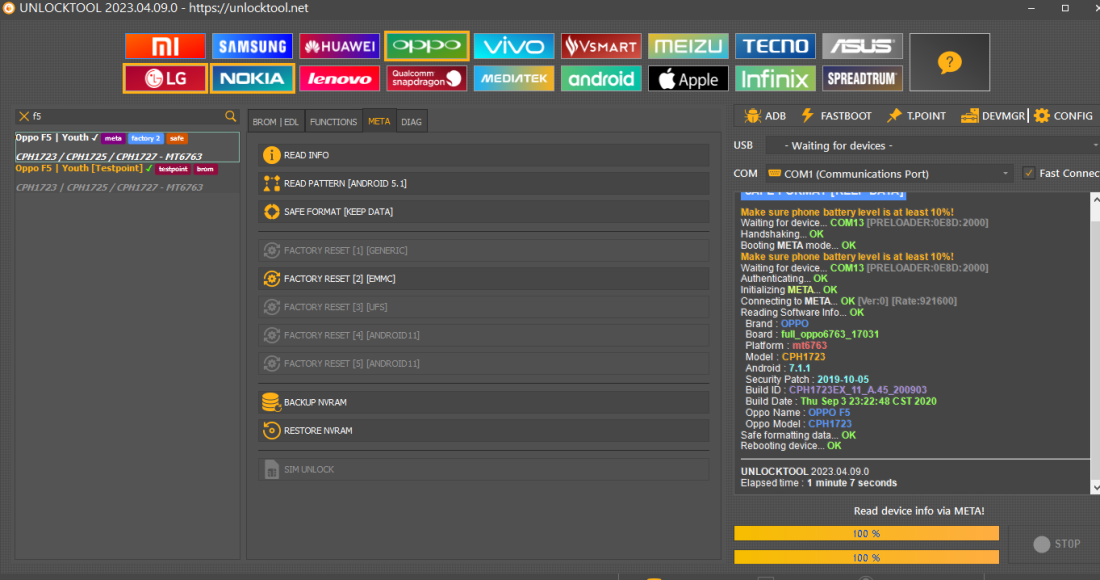Click FACTORY RESET [1] [GENERIC]
Viewport: 1100px width, 580px height.
click(484, 250)
